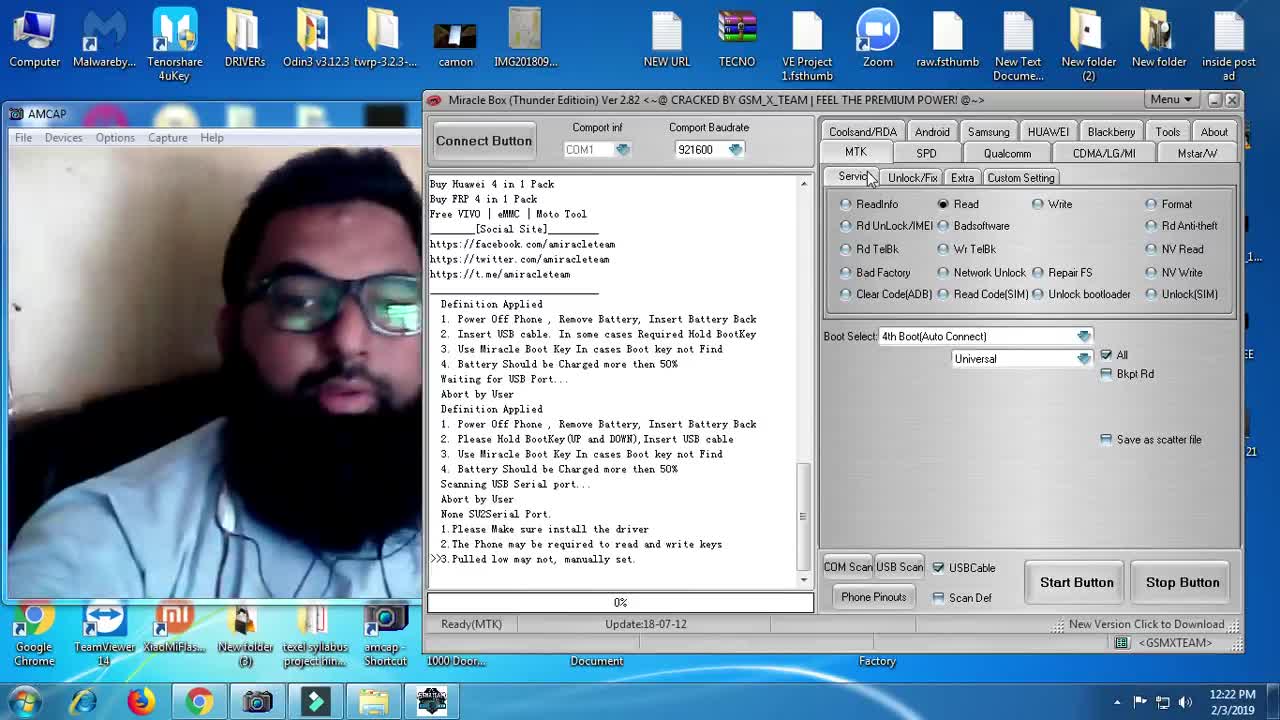This screenshot has height=720, width=1280.
Task: Switch to the Qualcomm tab
Action: (1007, 154)
